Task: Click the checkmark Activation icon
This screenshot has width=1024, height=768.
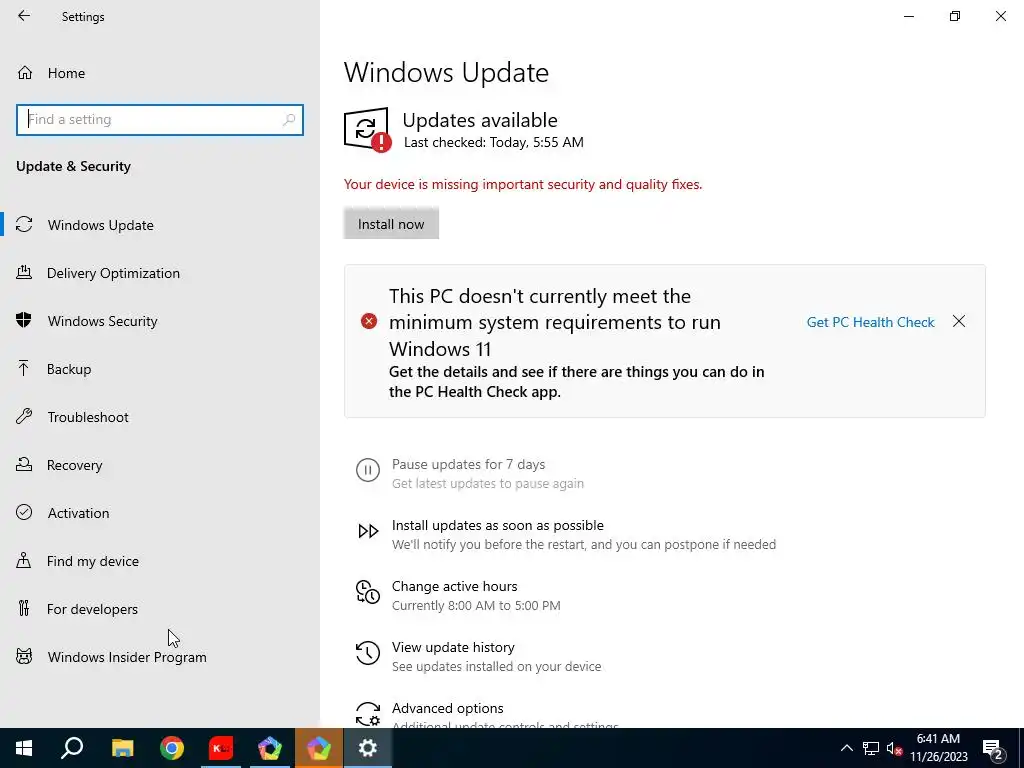Action: [x=24, y=512]
